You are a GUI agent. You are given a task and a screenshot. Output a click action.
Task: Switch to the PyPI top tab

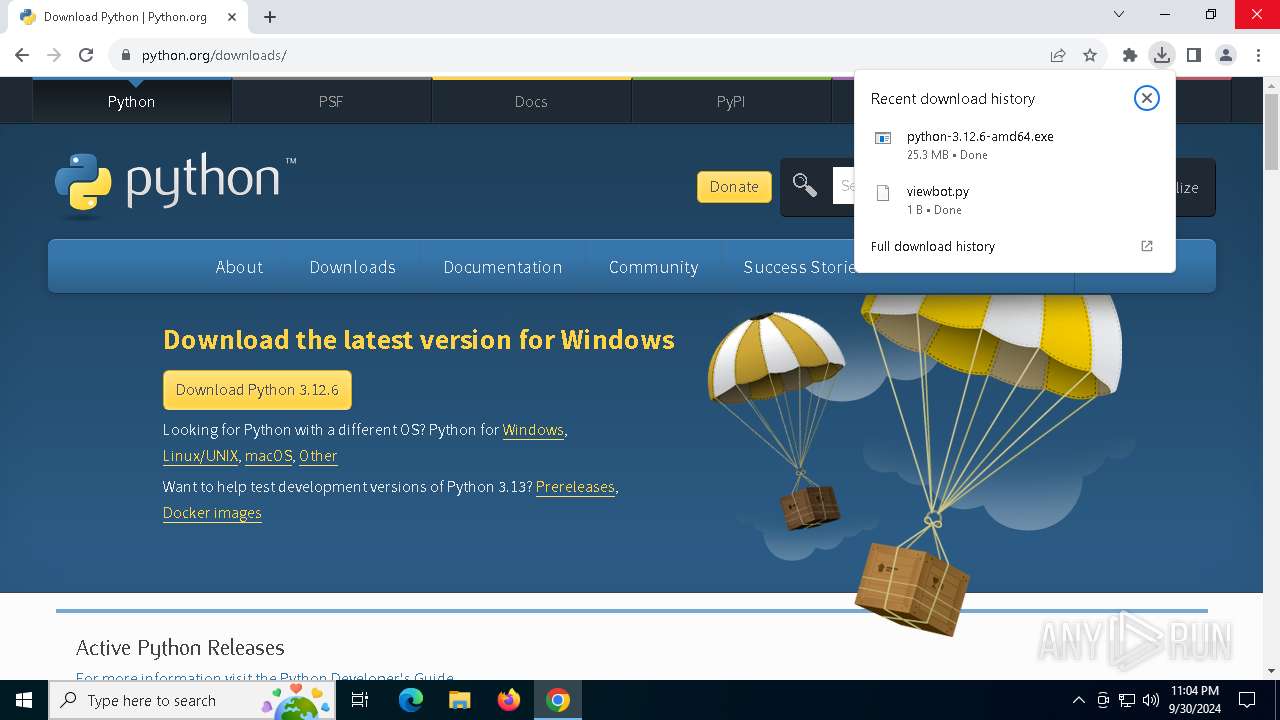(x=731, y=101)
